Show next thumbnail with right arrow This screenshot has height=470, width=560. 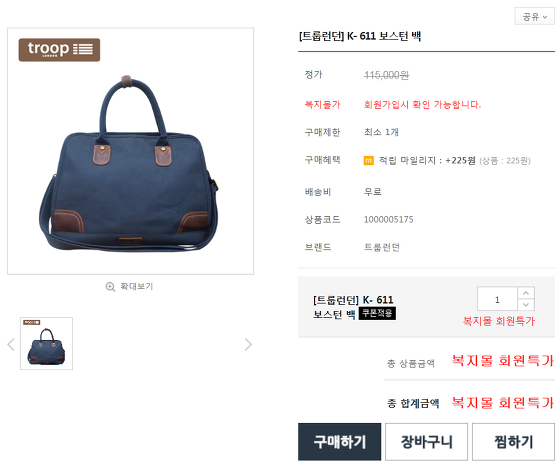[x=248, y=344]
